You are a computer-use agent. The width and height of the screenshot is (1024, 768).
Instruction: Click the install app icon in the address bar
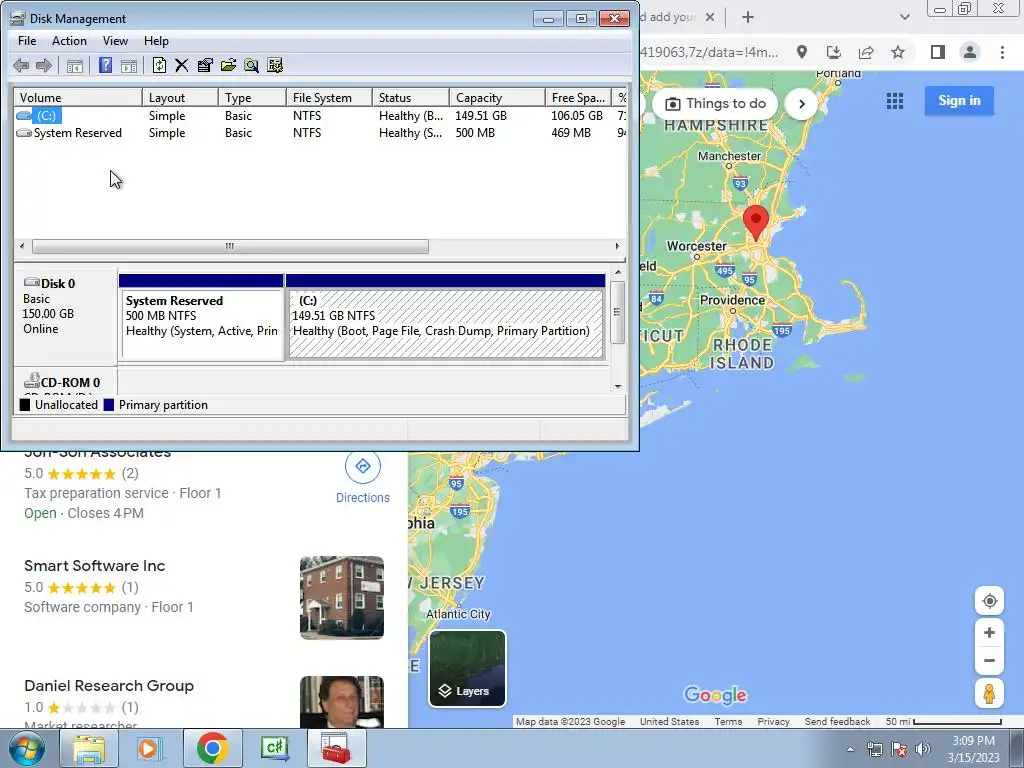pyautogui.click(x=834, y=52)
